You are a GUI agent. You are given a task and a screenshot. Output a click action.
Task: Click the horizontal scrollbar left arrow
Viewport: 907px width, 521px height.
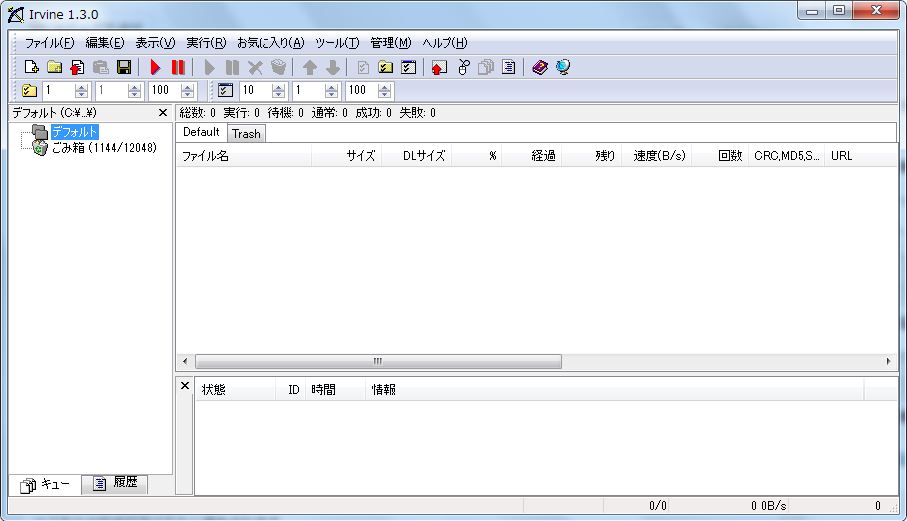pyautogui.click(x=185, y=361)
